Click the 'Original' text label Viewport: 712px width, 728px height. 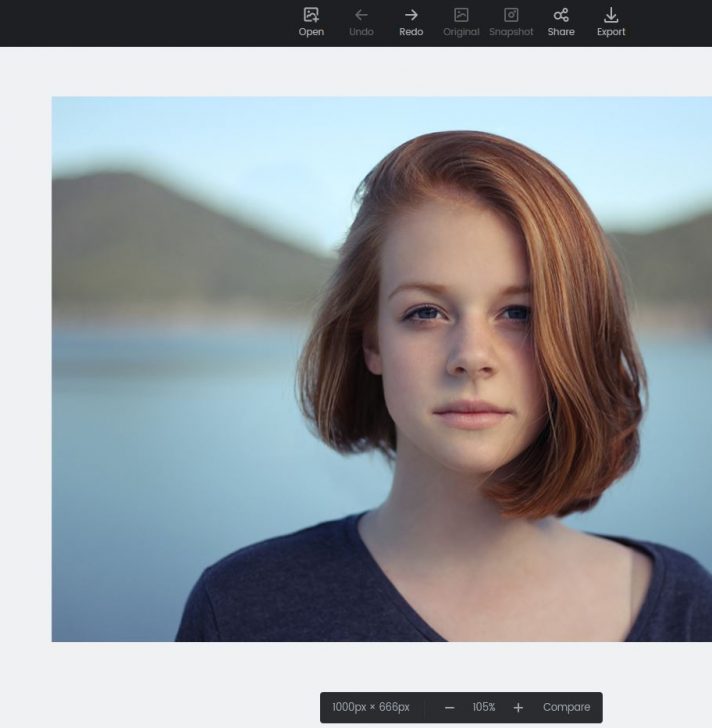point(461,32)
